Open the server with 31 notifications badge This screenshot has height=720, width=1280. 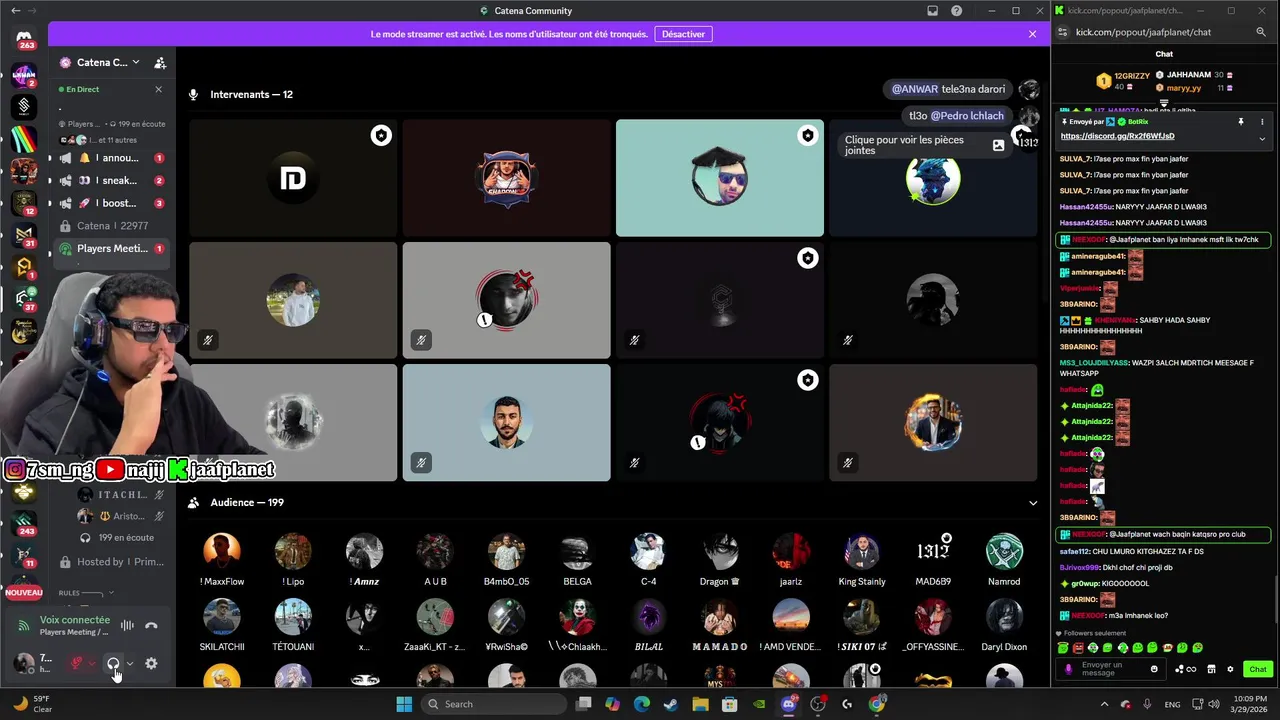tap(24, 236)
